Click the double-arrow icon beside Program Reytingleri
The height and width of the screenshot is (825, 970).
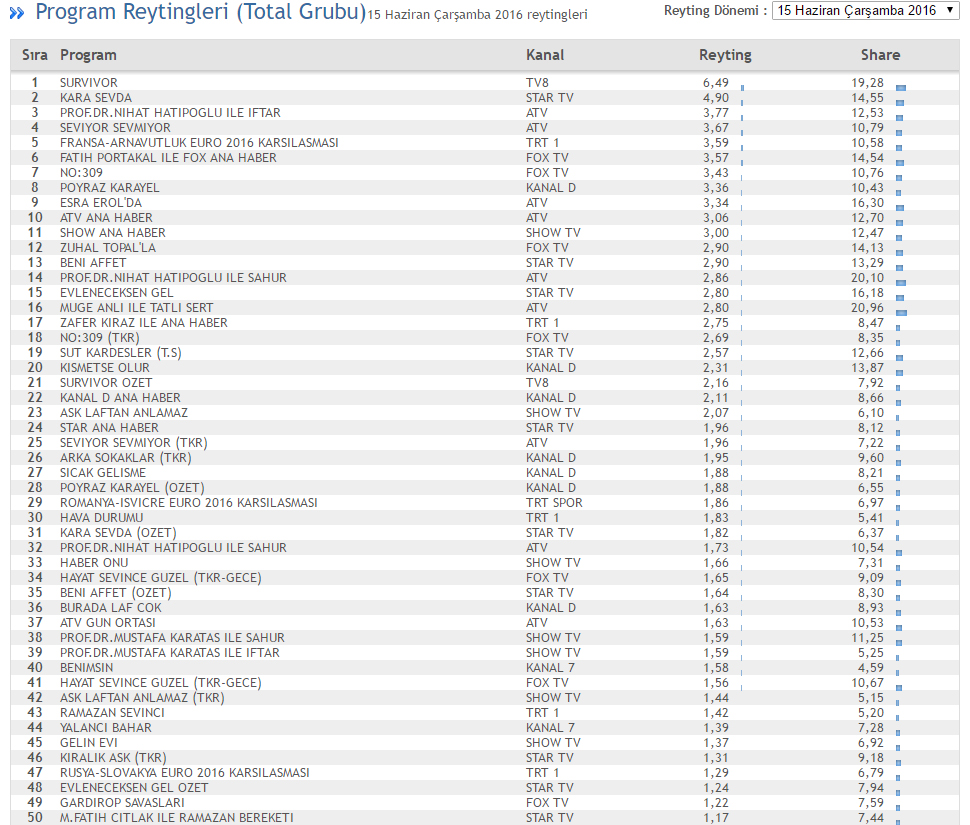click(17, 13)
